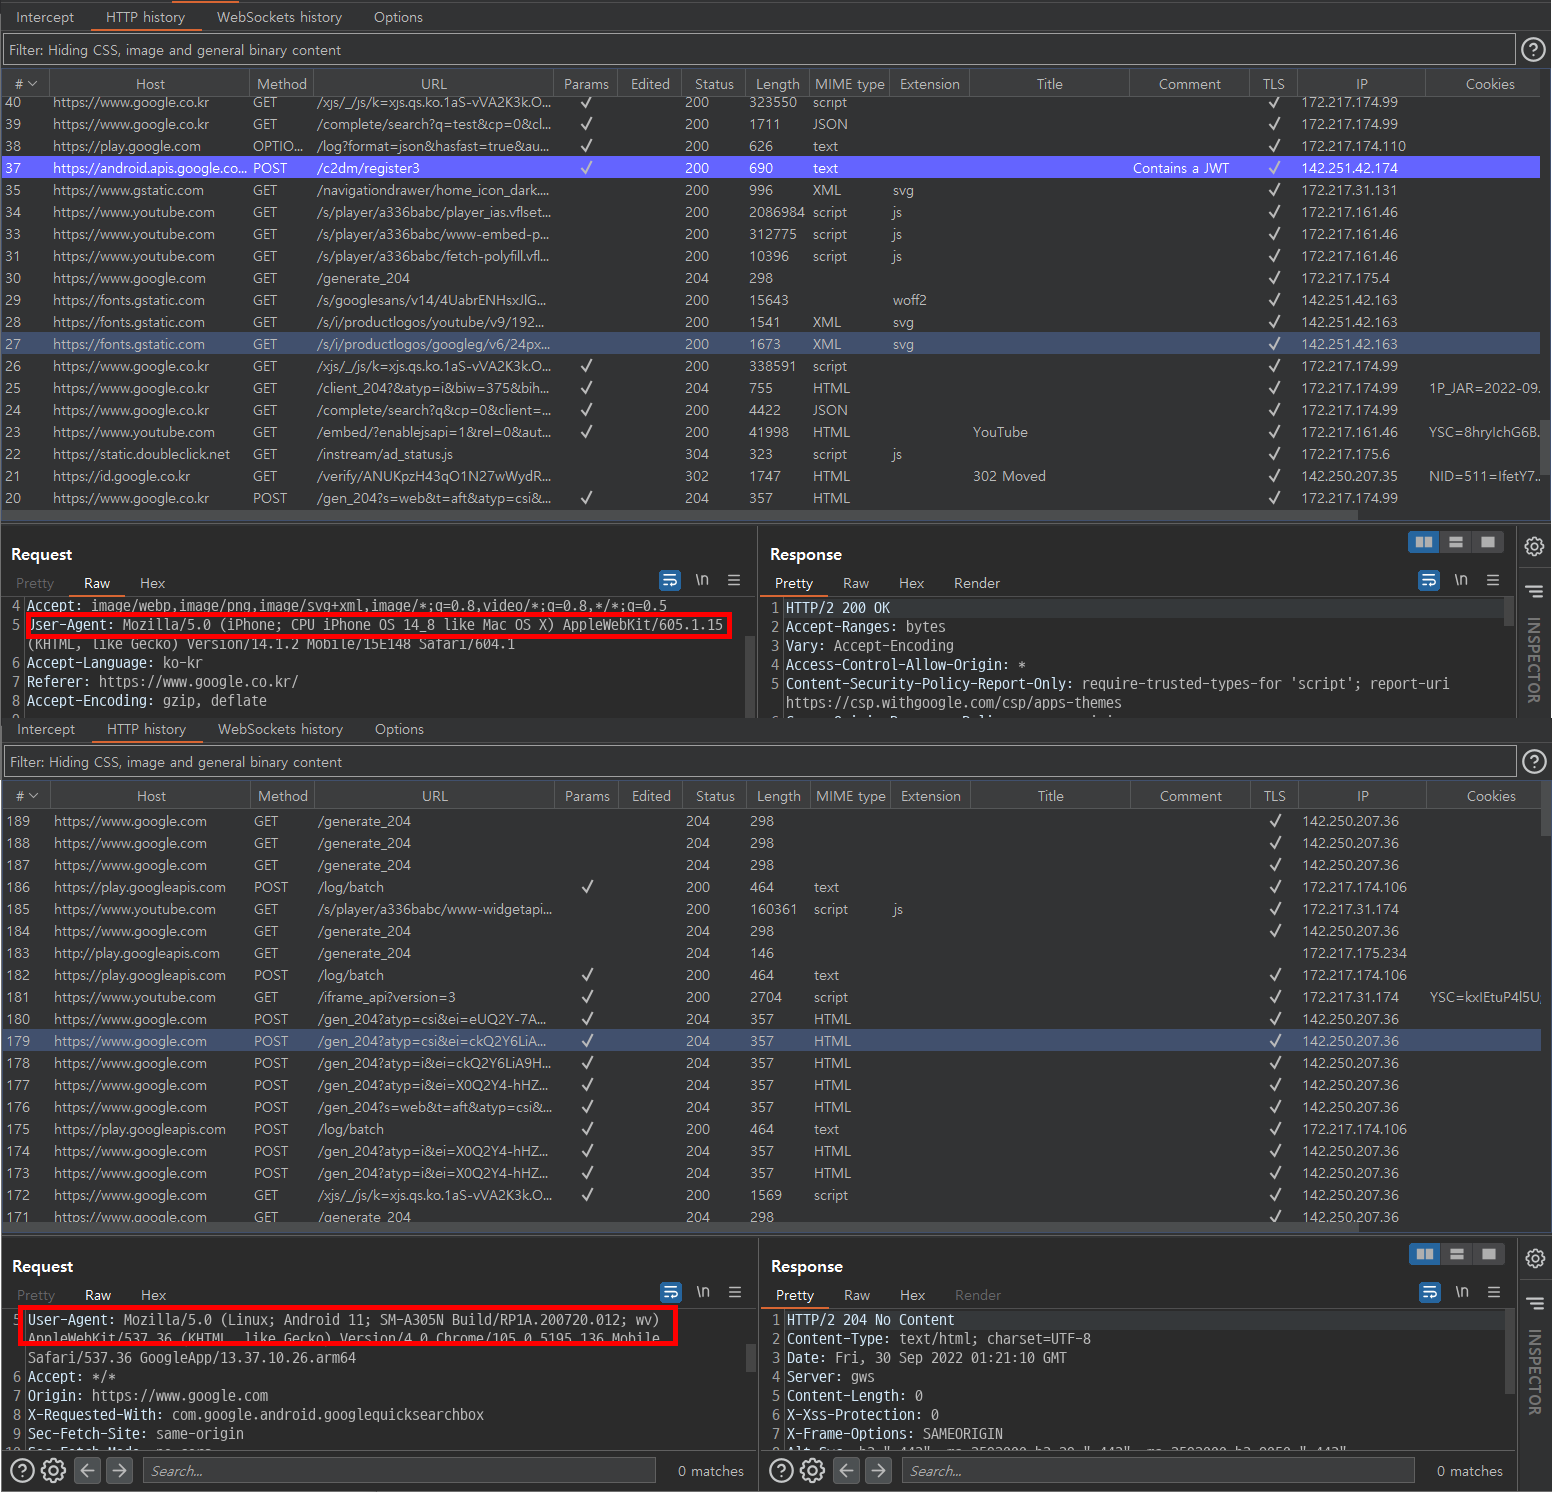Click help icon beside Response search box
Viewport: 1552px width, 1492px height.
click(782, 1470)
